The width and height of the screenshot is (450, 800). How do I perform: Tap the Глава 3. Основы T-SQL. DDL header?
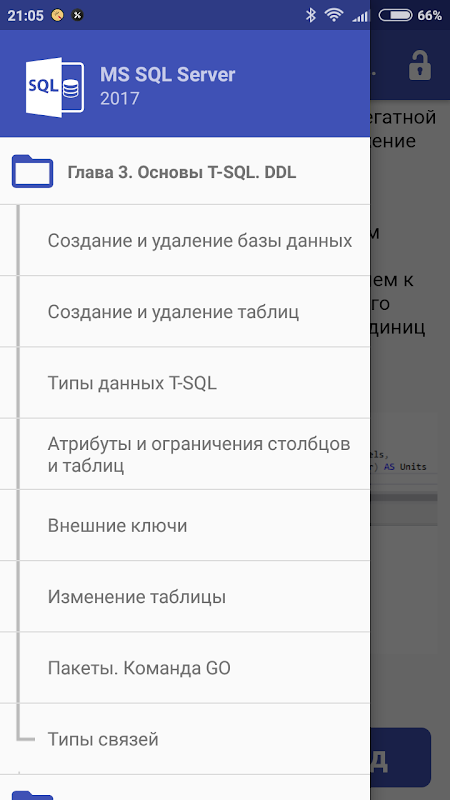pyautogui.click(x=182, y=172)
